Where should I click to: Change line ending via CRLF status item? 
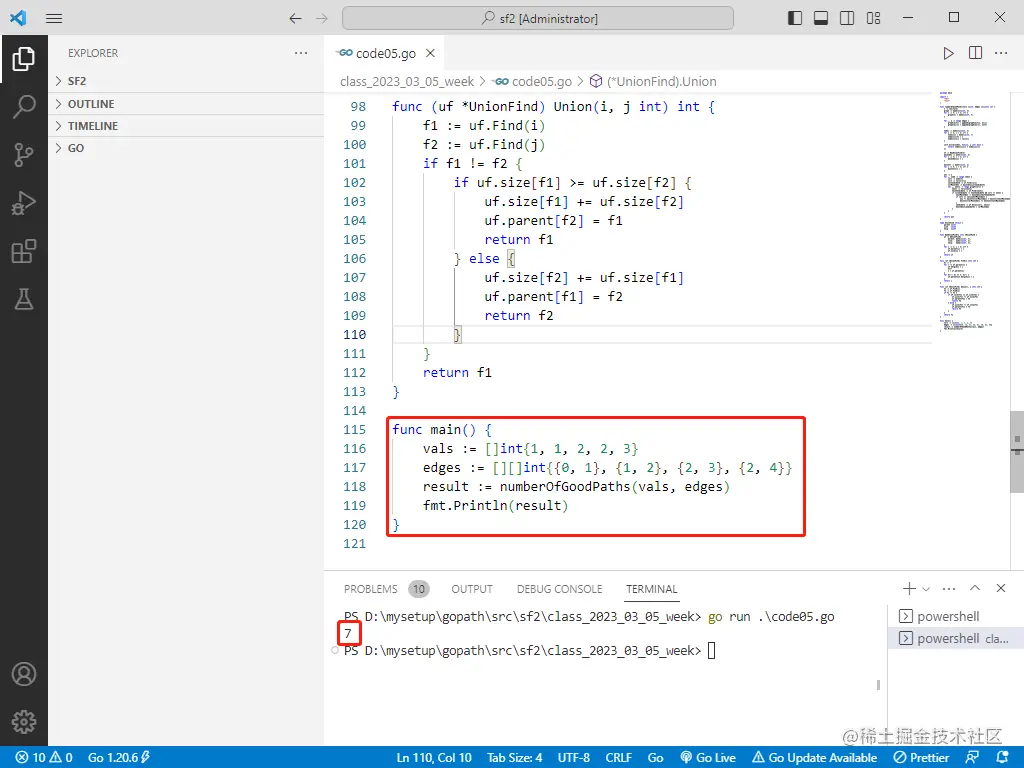tap(618, 758)
